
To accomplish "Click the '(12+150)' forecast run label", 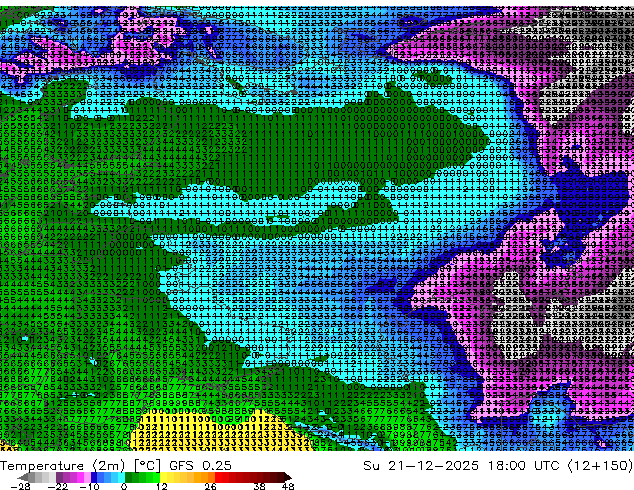I will 600,466.
